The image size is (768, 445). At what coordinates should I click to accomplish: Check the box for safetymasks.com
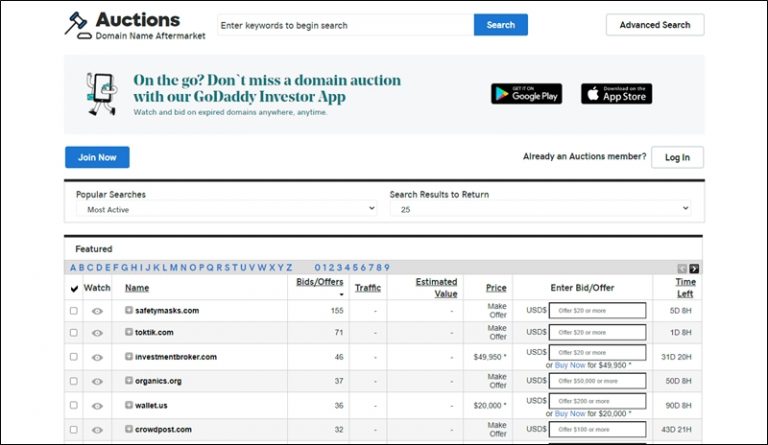click(73, 311)
